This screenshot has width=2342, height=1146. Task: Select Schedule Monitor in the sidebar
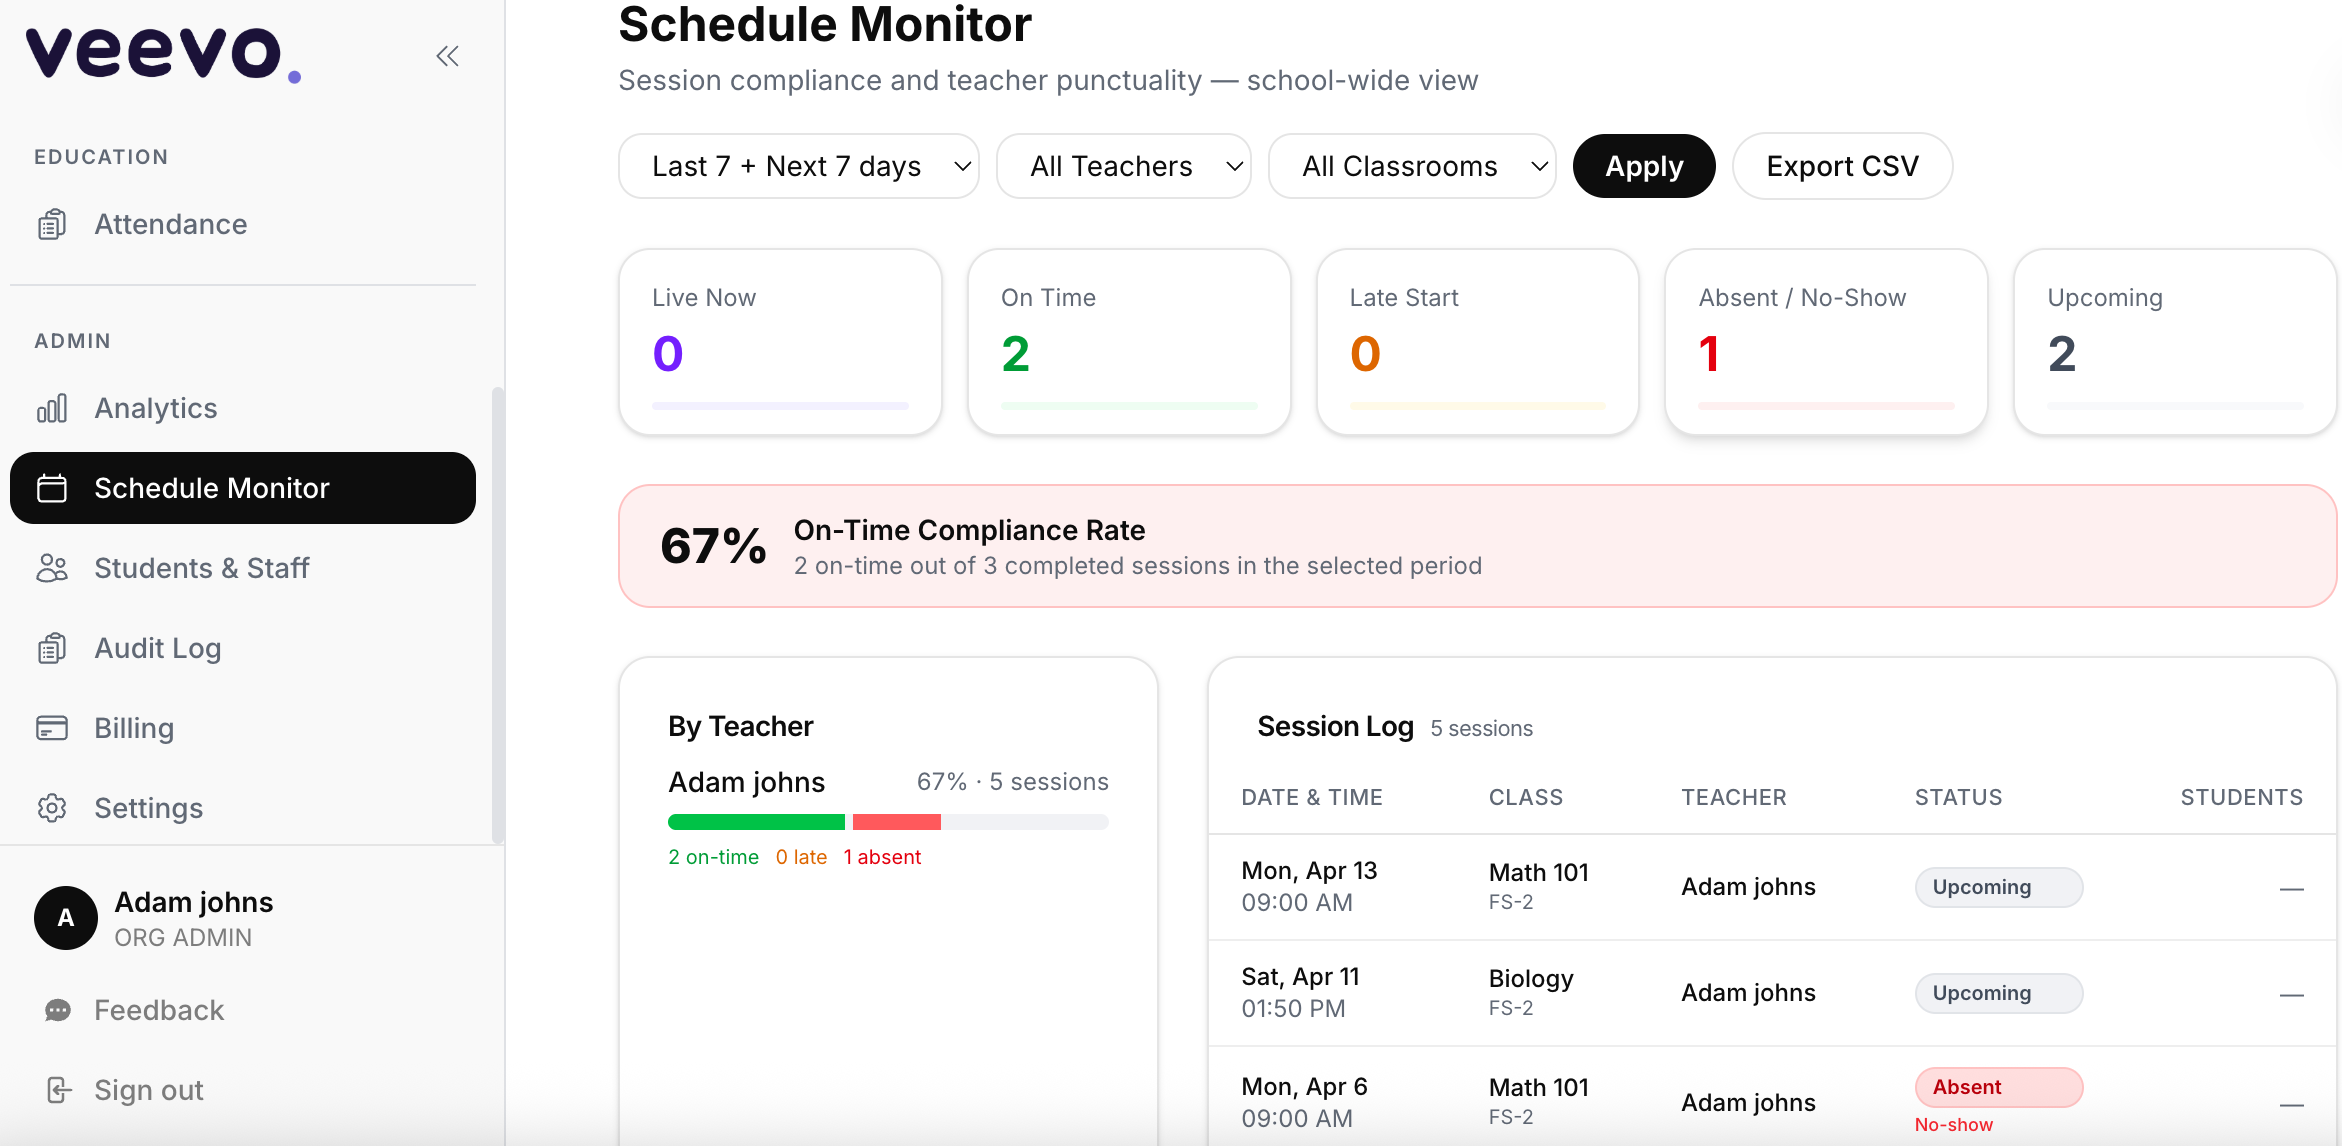[242, 488]
